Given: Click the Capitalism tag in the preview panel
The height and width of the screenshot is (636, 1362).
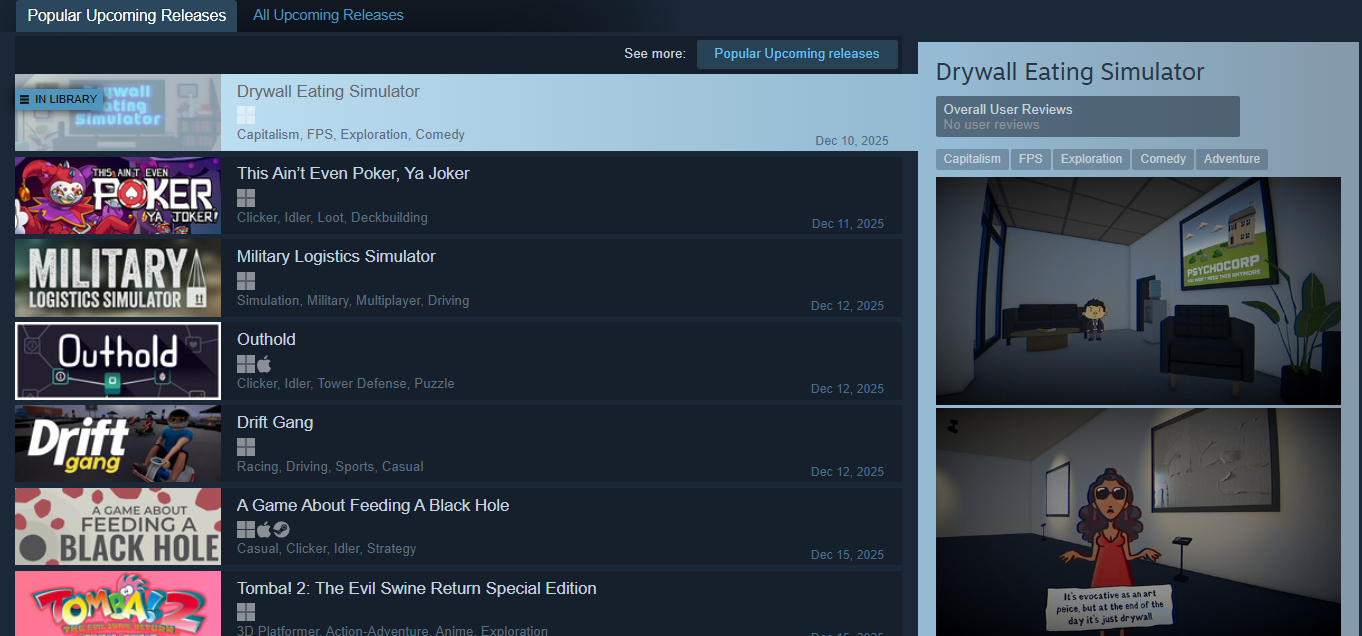Looking at the screenshot, I should coord(972,159).
